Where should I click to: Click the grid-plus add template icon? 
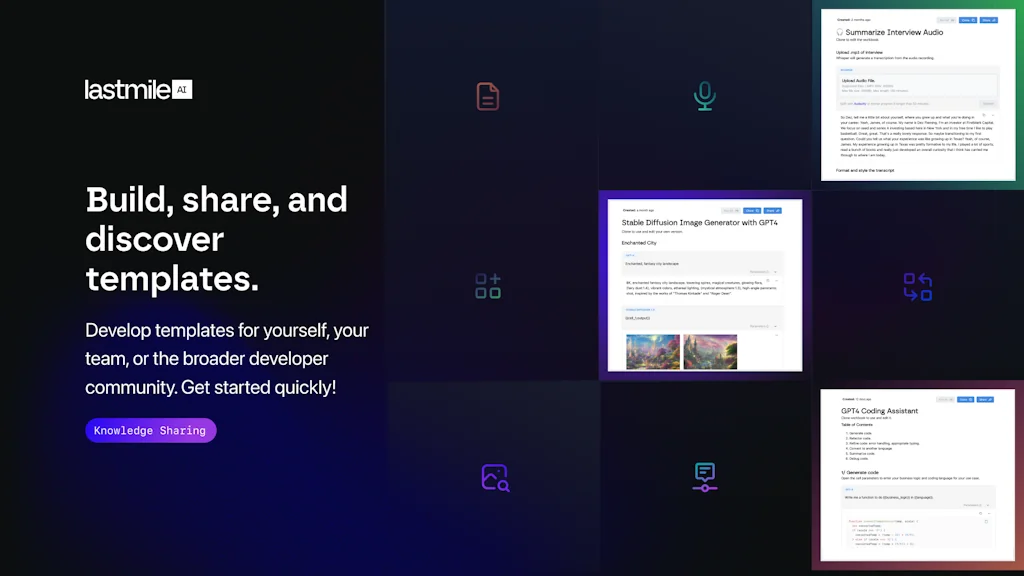488,286
